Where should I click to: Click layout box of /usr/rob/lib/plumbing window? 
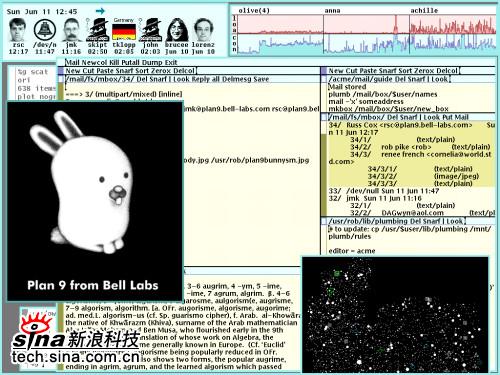point(324,221)
